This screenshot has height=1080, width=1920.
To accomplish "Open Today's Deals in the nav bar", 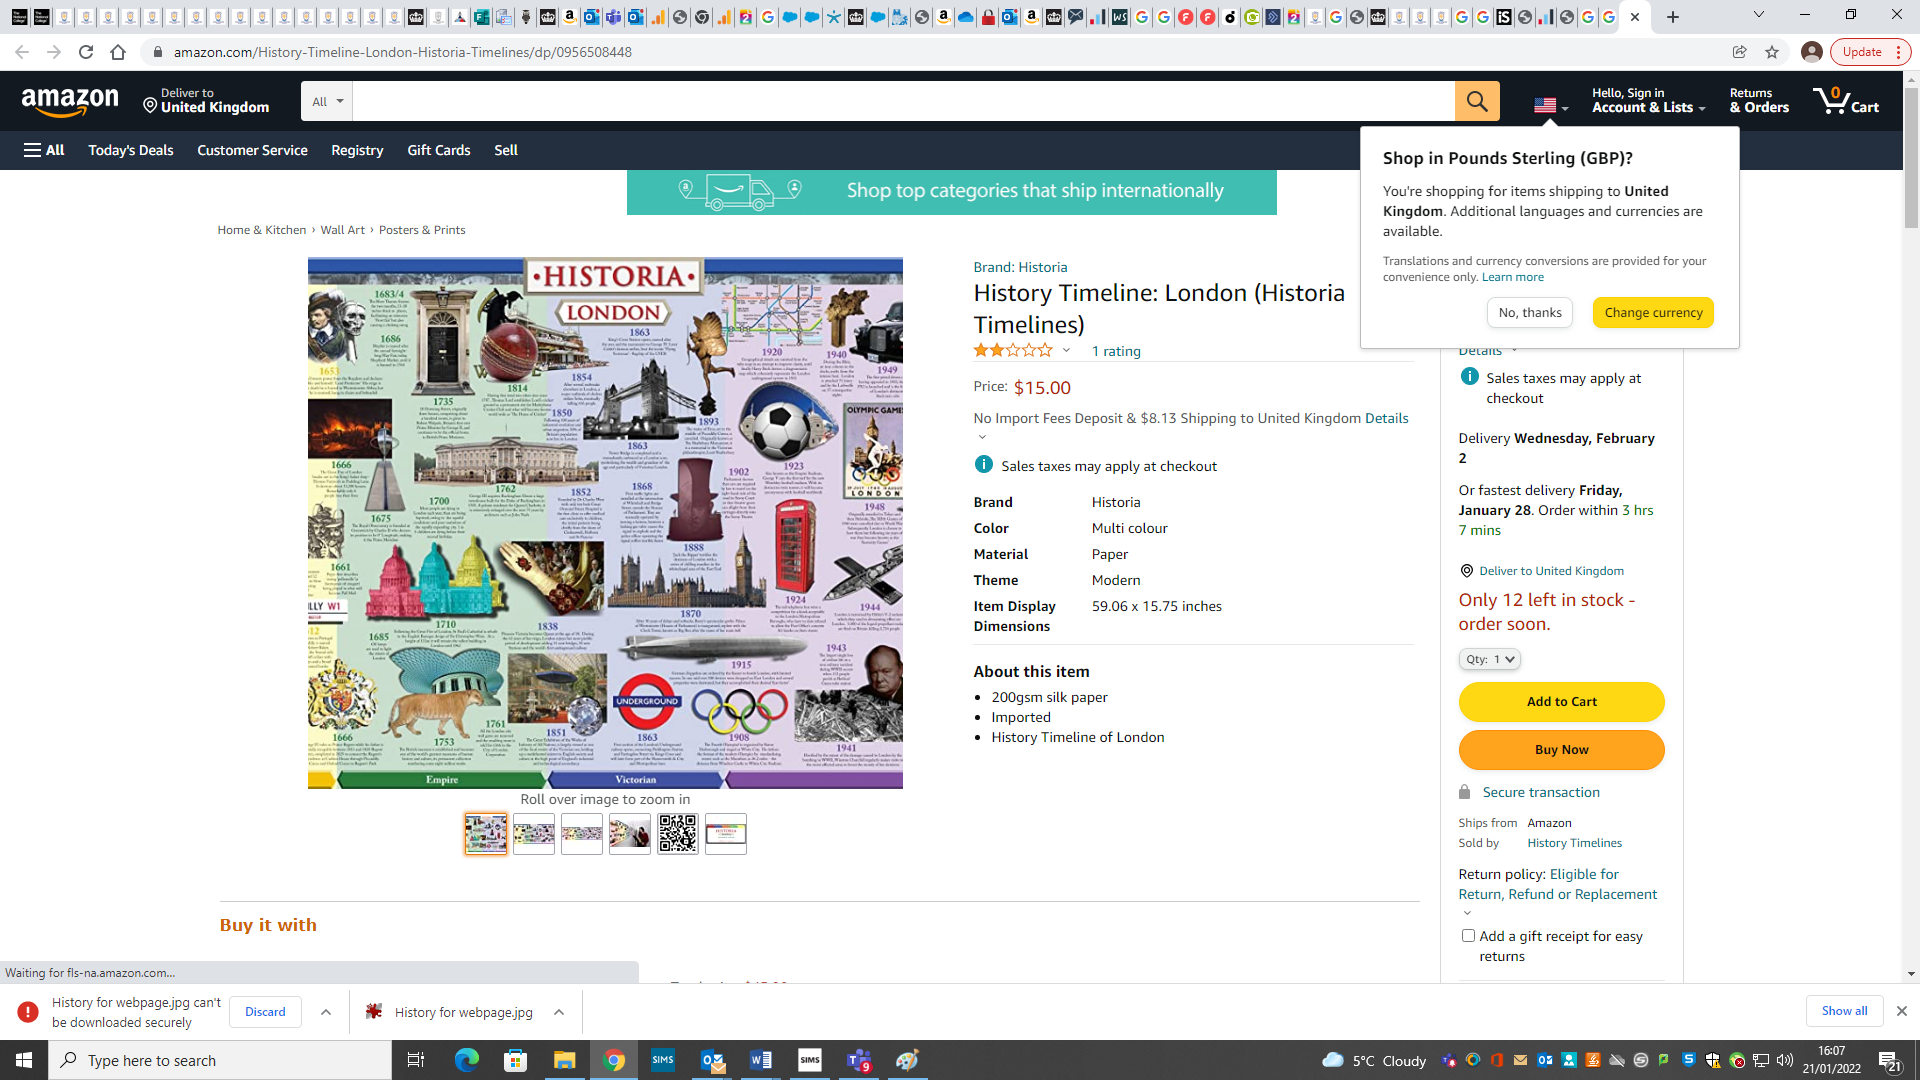I will click(x=131, y=150).
